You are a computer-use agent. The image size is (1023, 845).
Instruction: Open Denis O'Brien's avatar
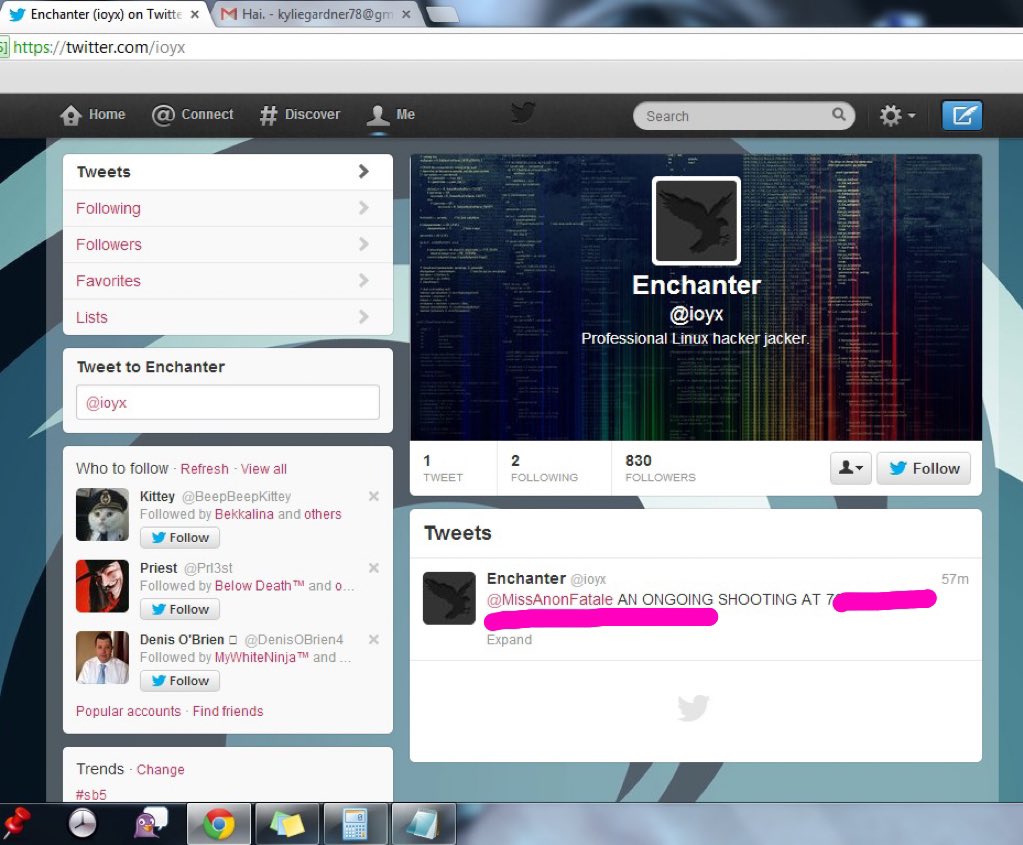[102, 658]
